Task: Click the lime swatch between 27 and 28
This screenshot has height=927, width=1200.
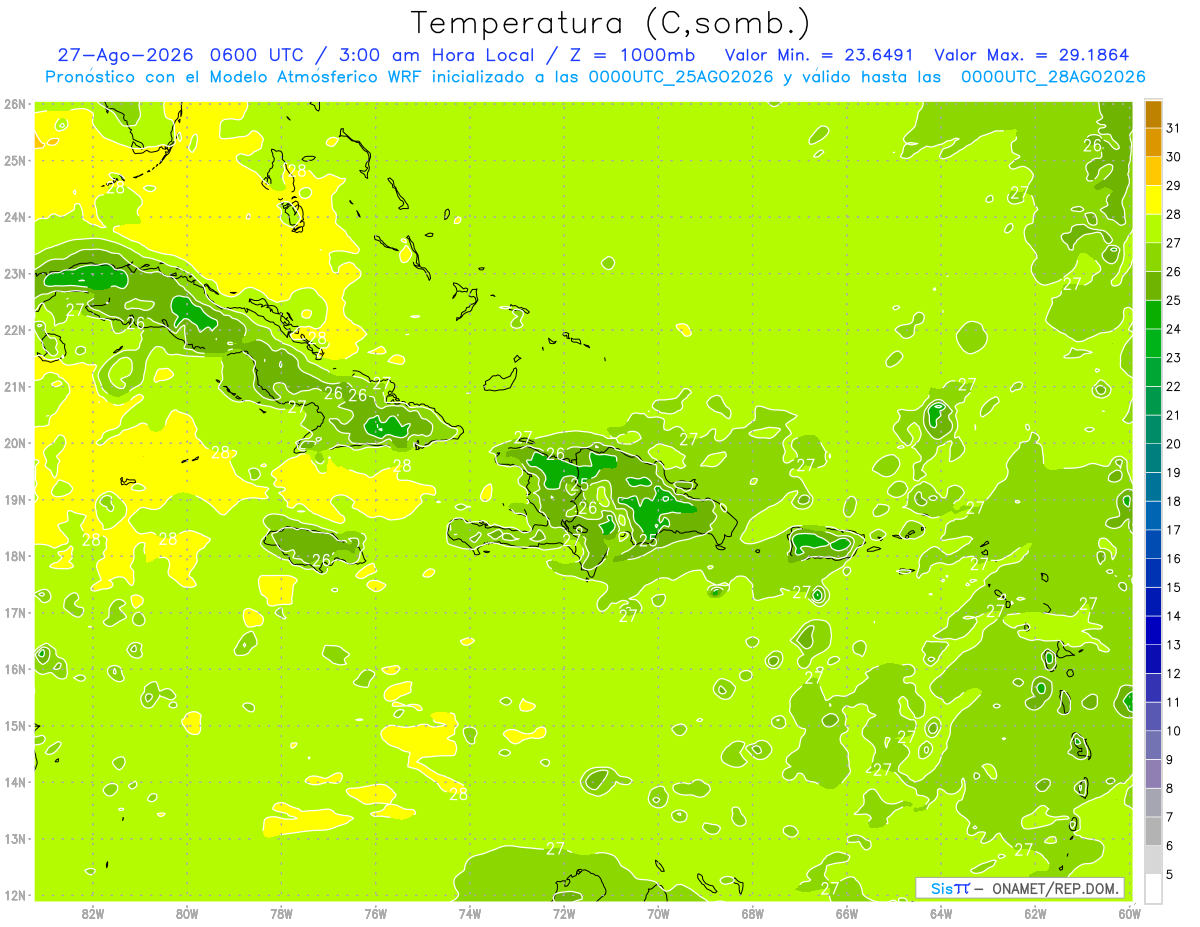Action: (x=1153, y=229)
